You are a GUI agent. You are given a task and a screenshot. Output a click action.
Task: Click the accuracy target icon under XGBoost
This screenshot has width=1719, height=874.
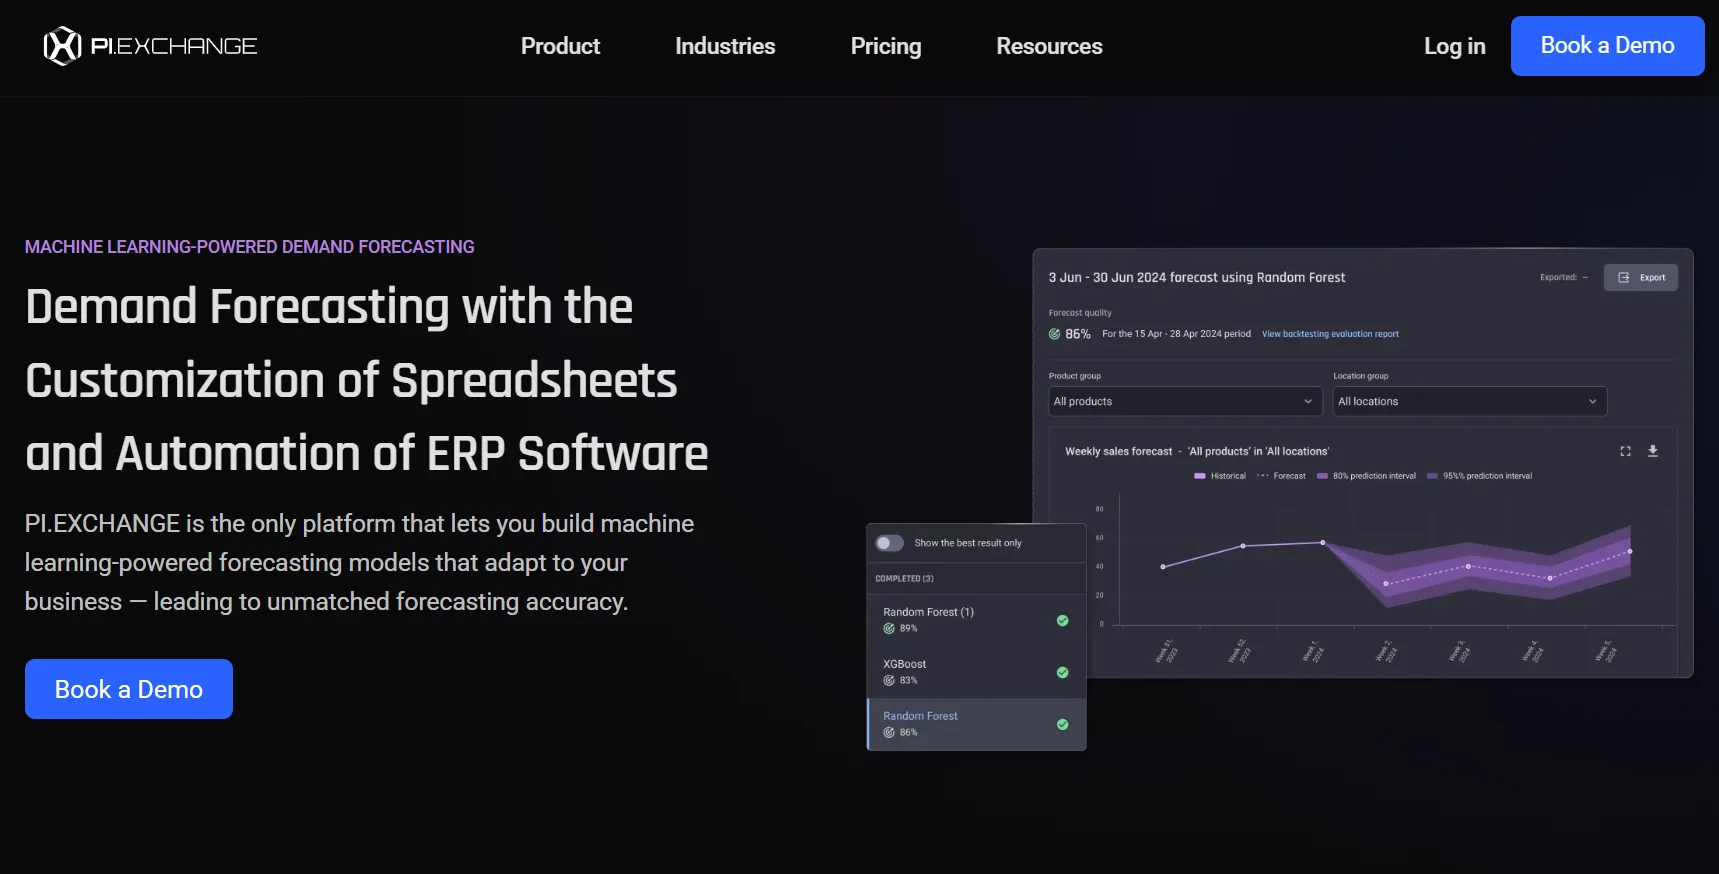tap(889, 680)
